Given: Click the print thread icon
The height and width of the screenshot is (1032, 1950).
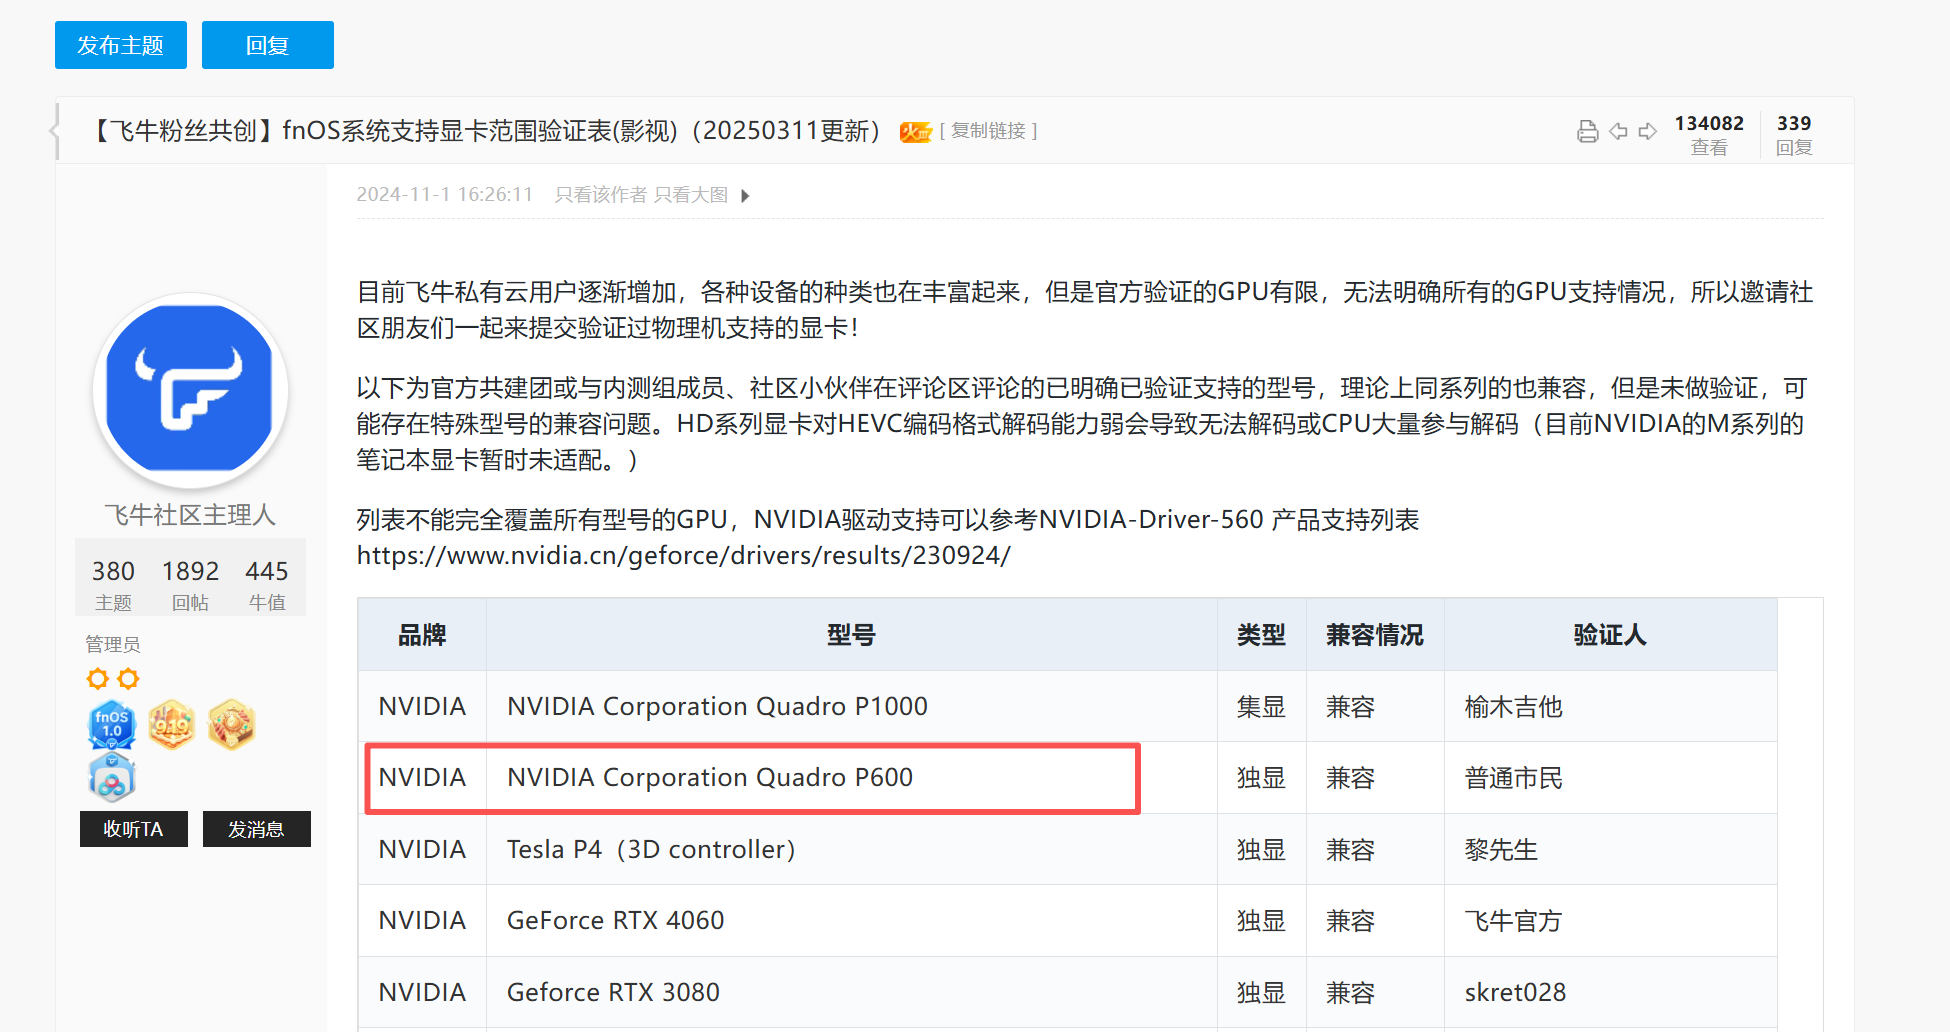Looking at the screenshot, I should coord(1587,131).
